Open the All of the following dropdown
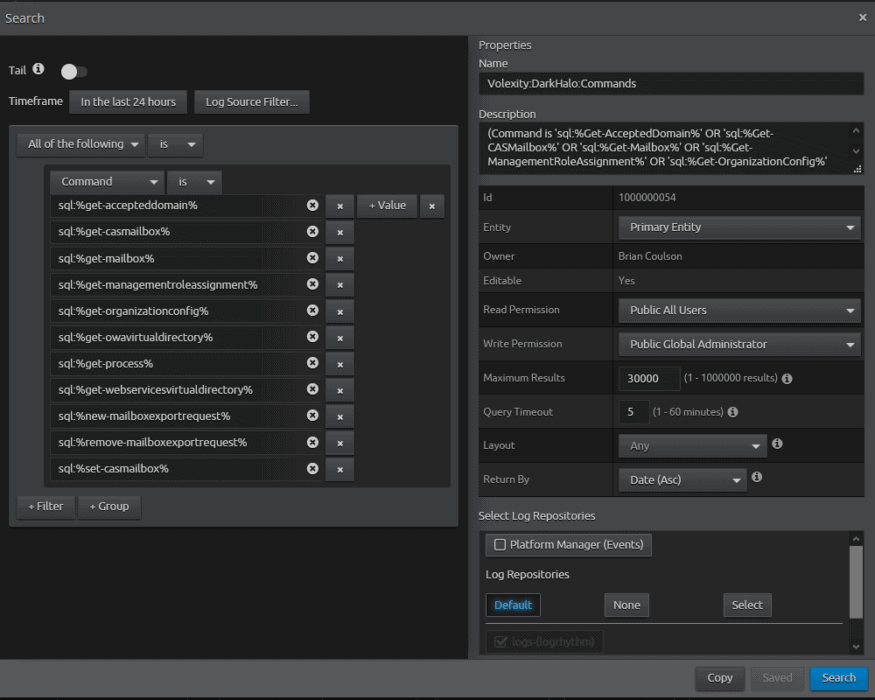Screen dimensions: 875x700 (x=80, y=143)
